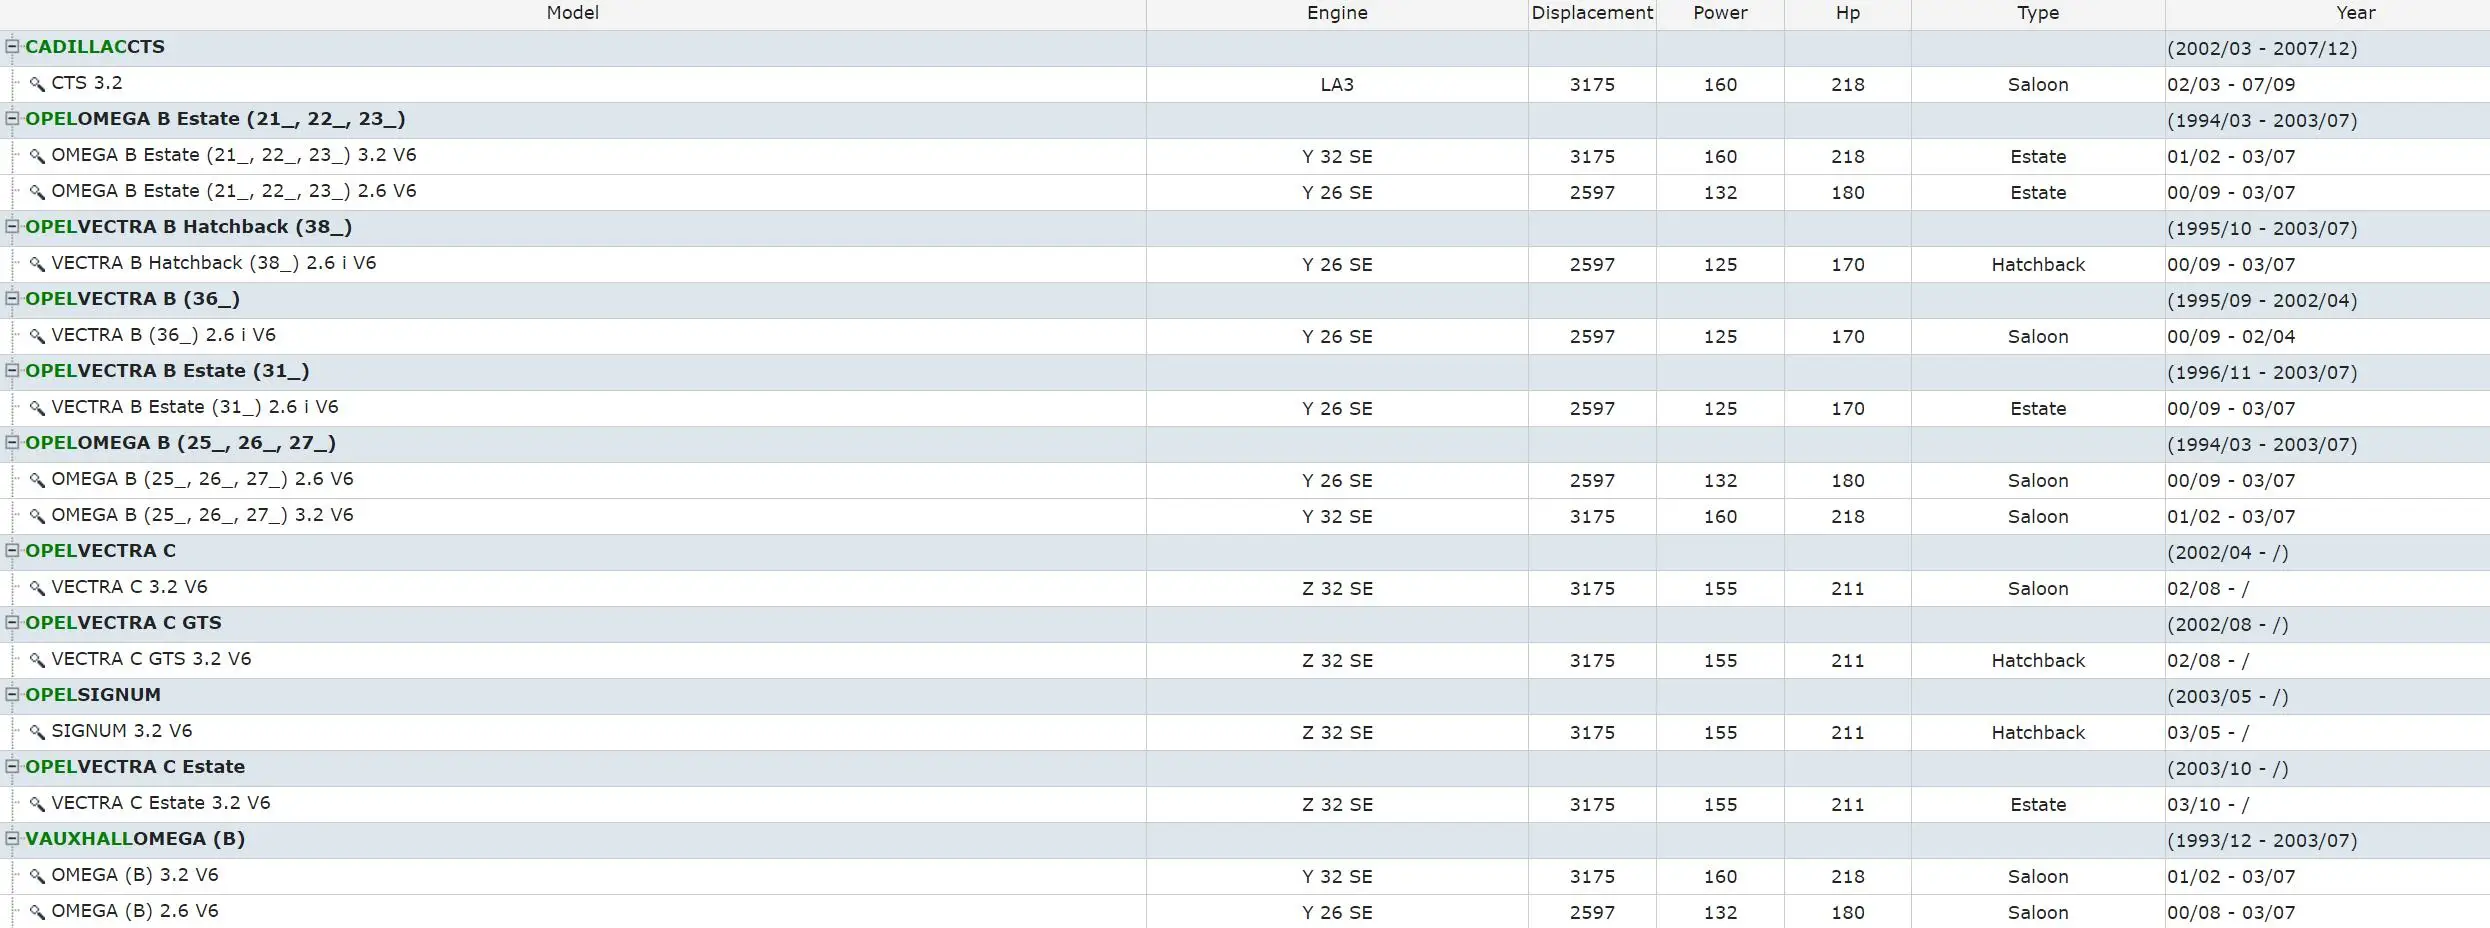Click magnifier icon for VECTRA B Hatchback 2.6 i V6
The height and width of the screenshot is (928, 2490).
tap(37, 264)
